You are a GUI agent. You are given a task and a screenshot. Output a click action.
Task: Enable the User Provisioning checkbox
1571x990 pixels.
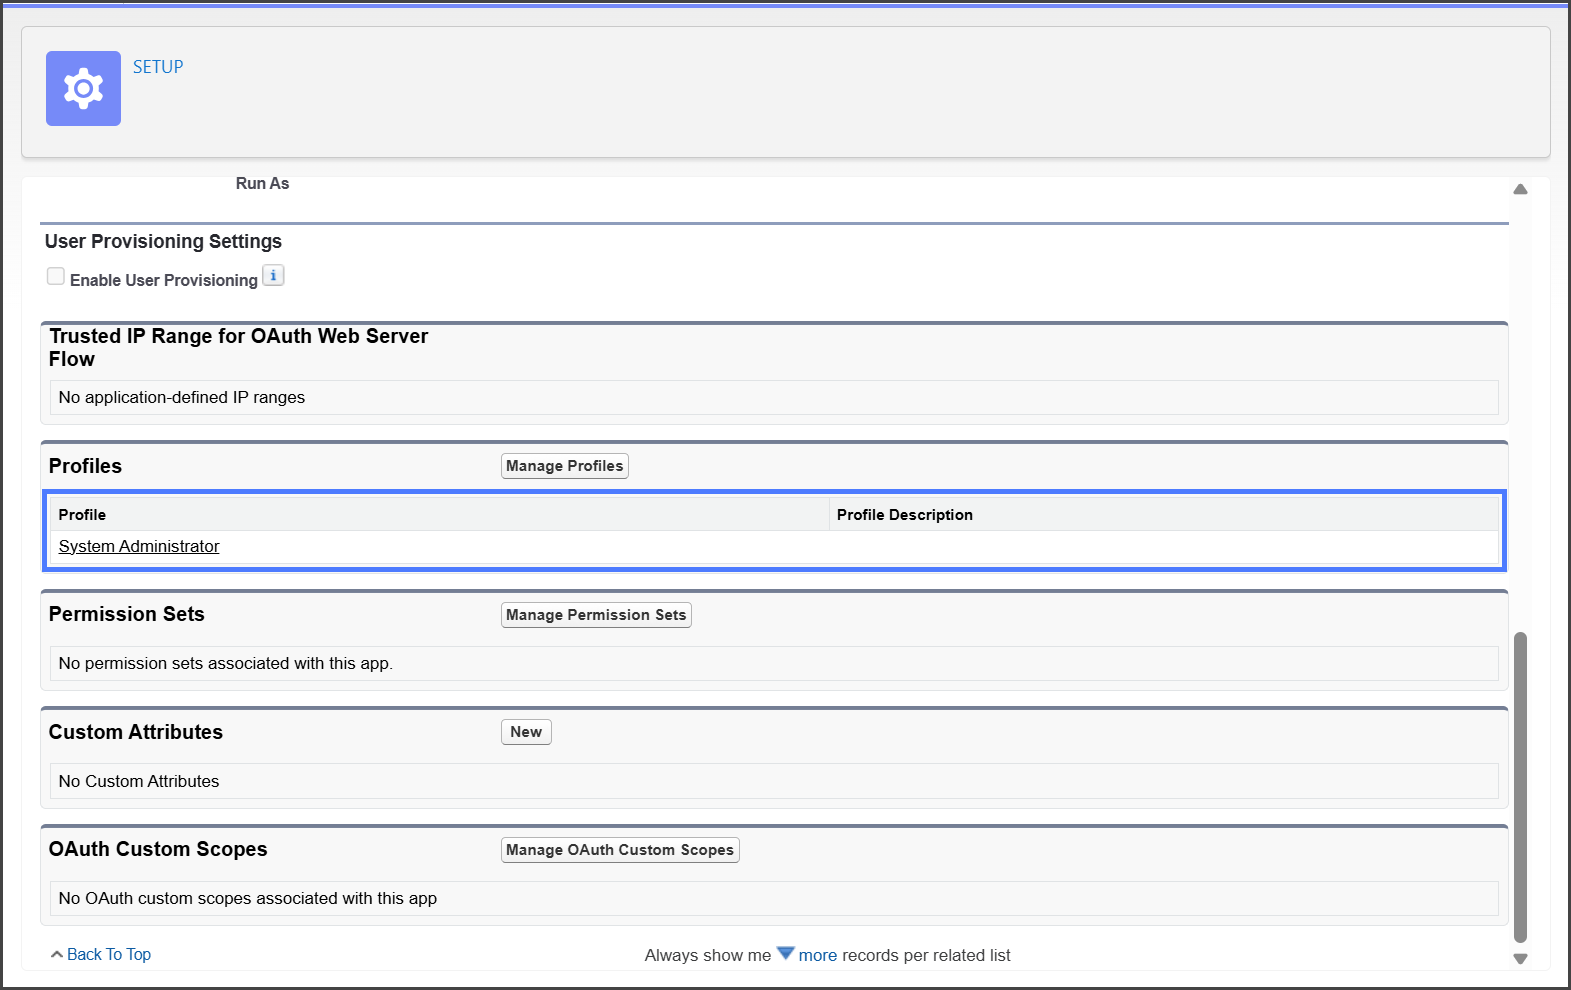coord(56,277)
